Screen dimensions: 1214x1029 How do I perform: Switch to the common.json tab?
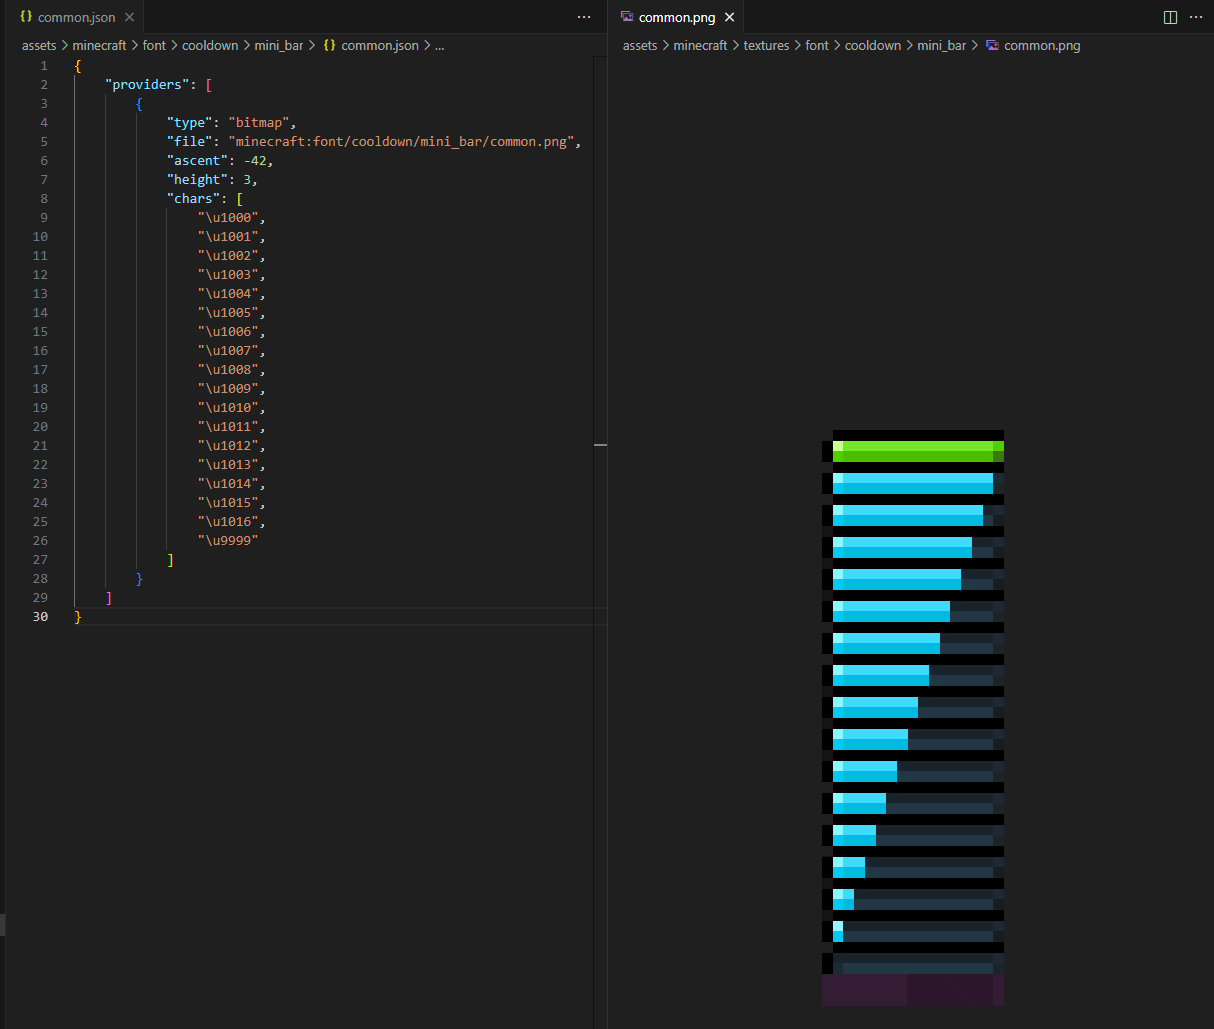(x=76, y=17)
